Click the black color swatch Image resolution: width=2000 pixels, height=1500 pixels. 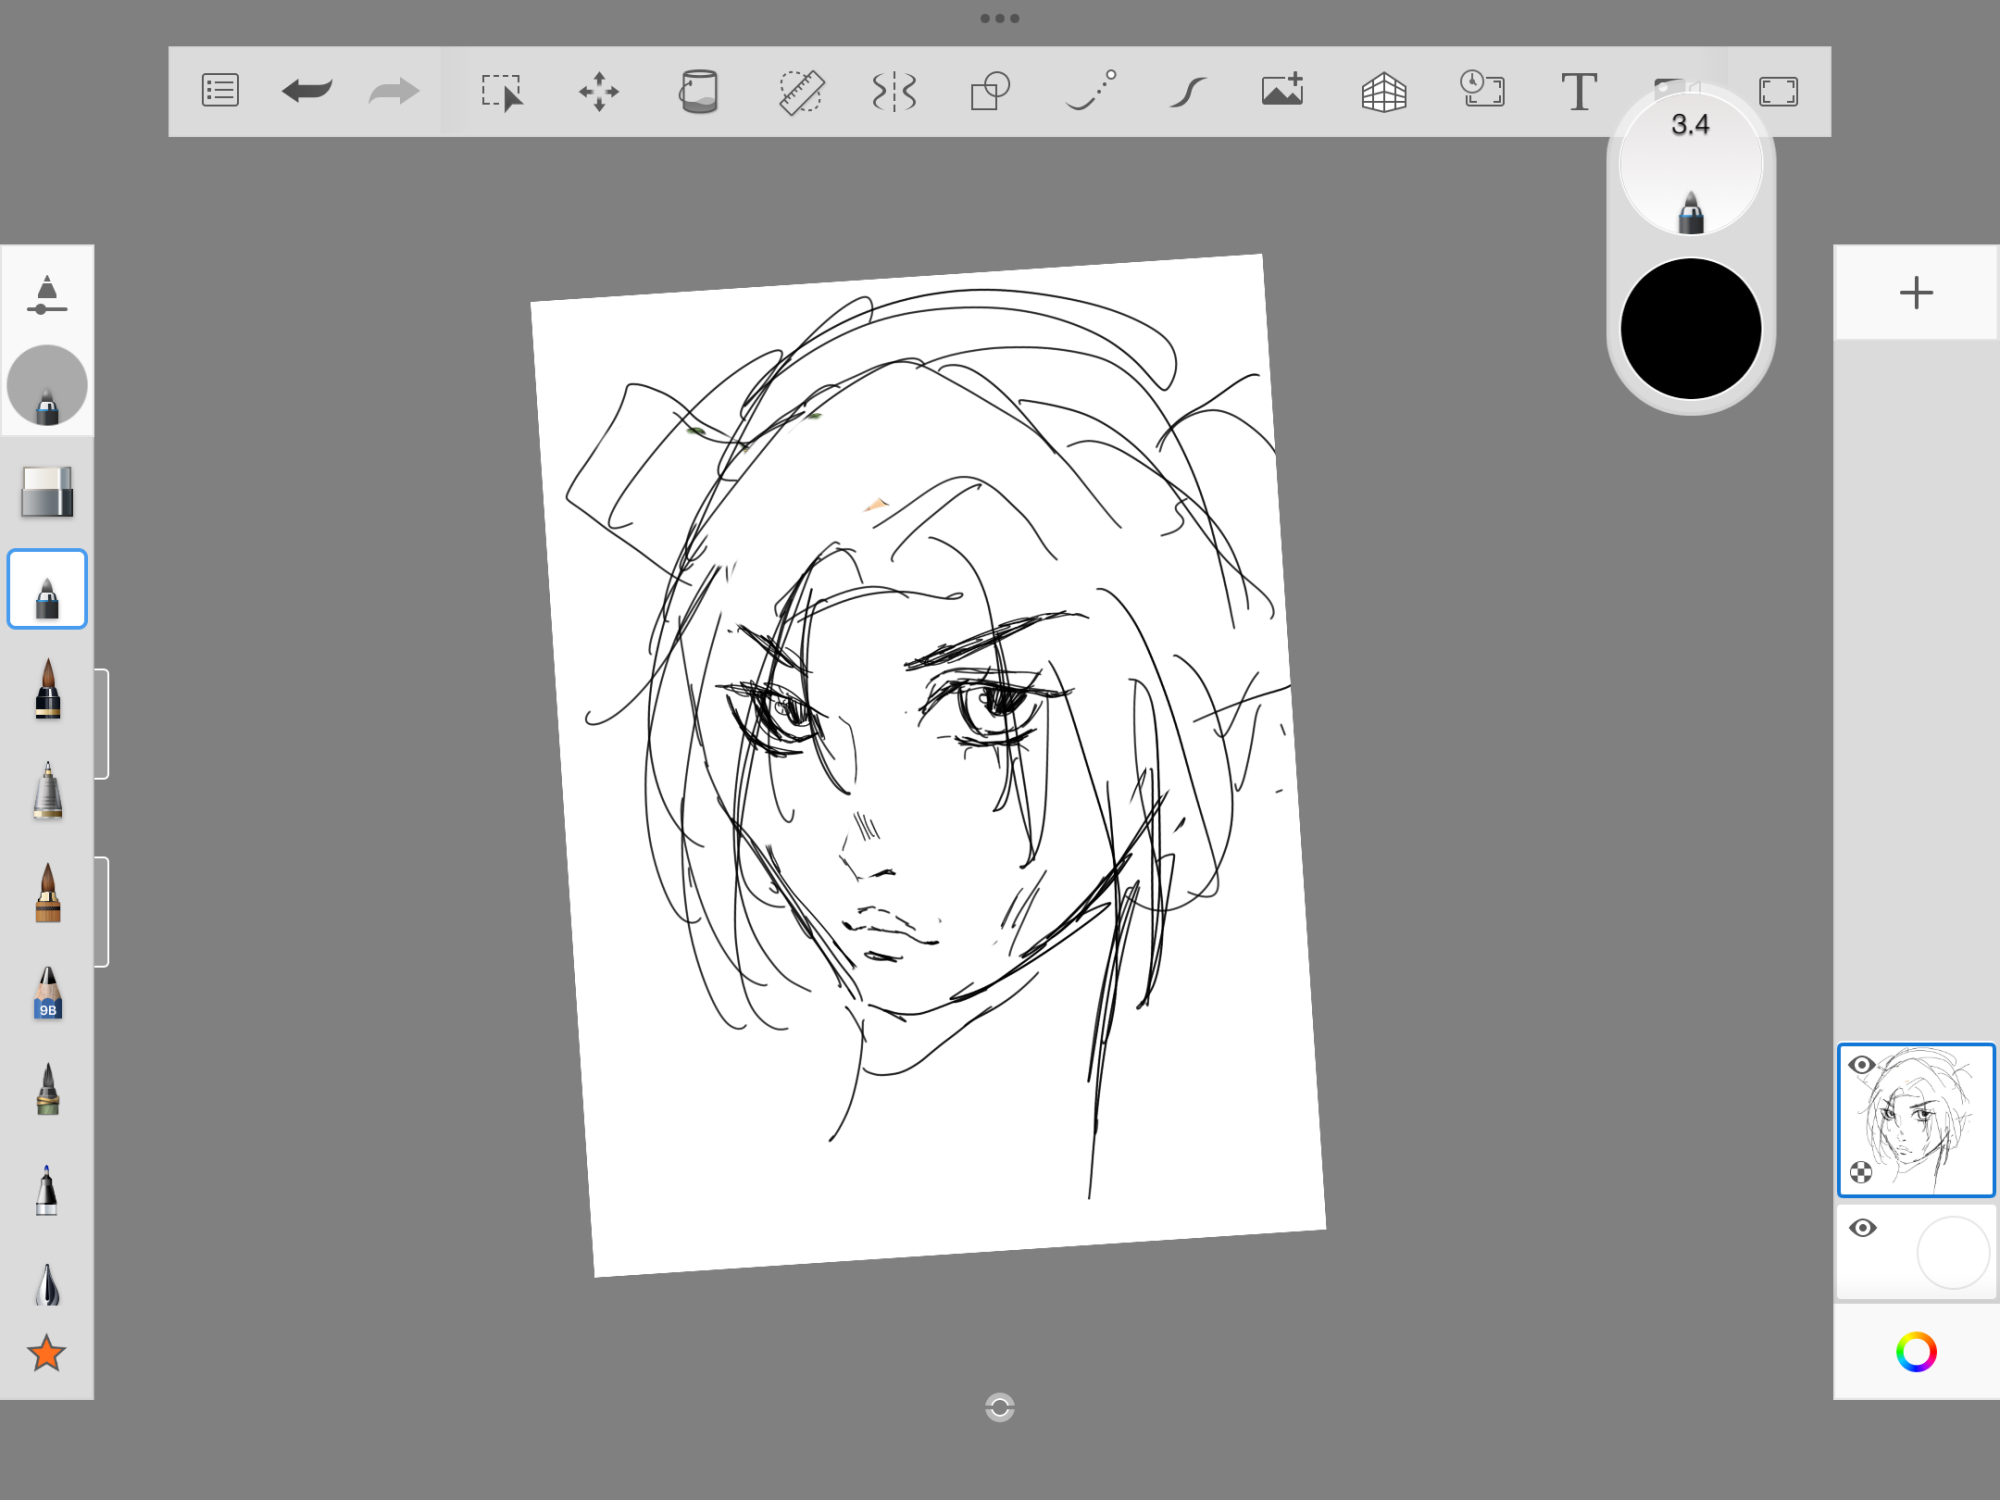pyautogui.click(x=1690, y=329)
